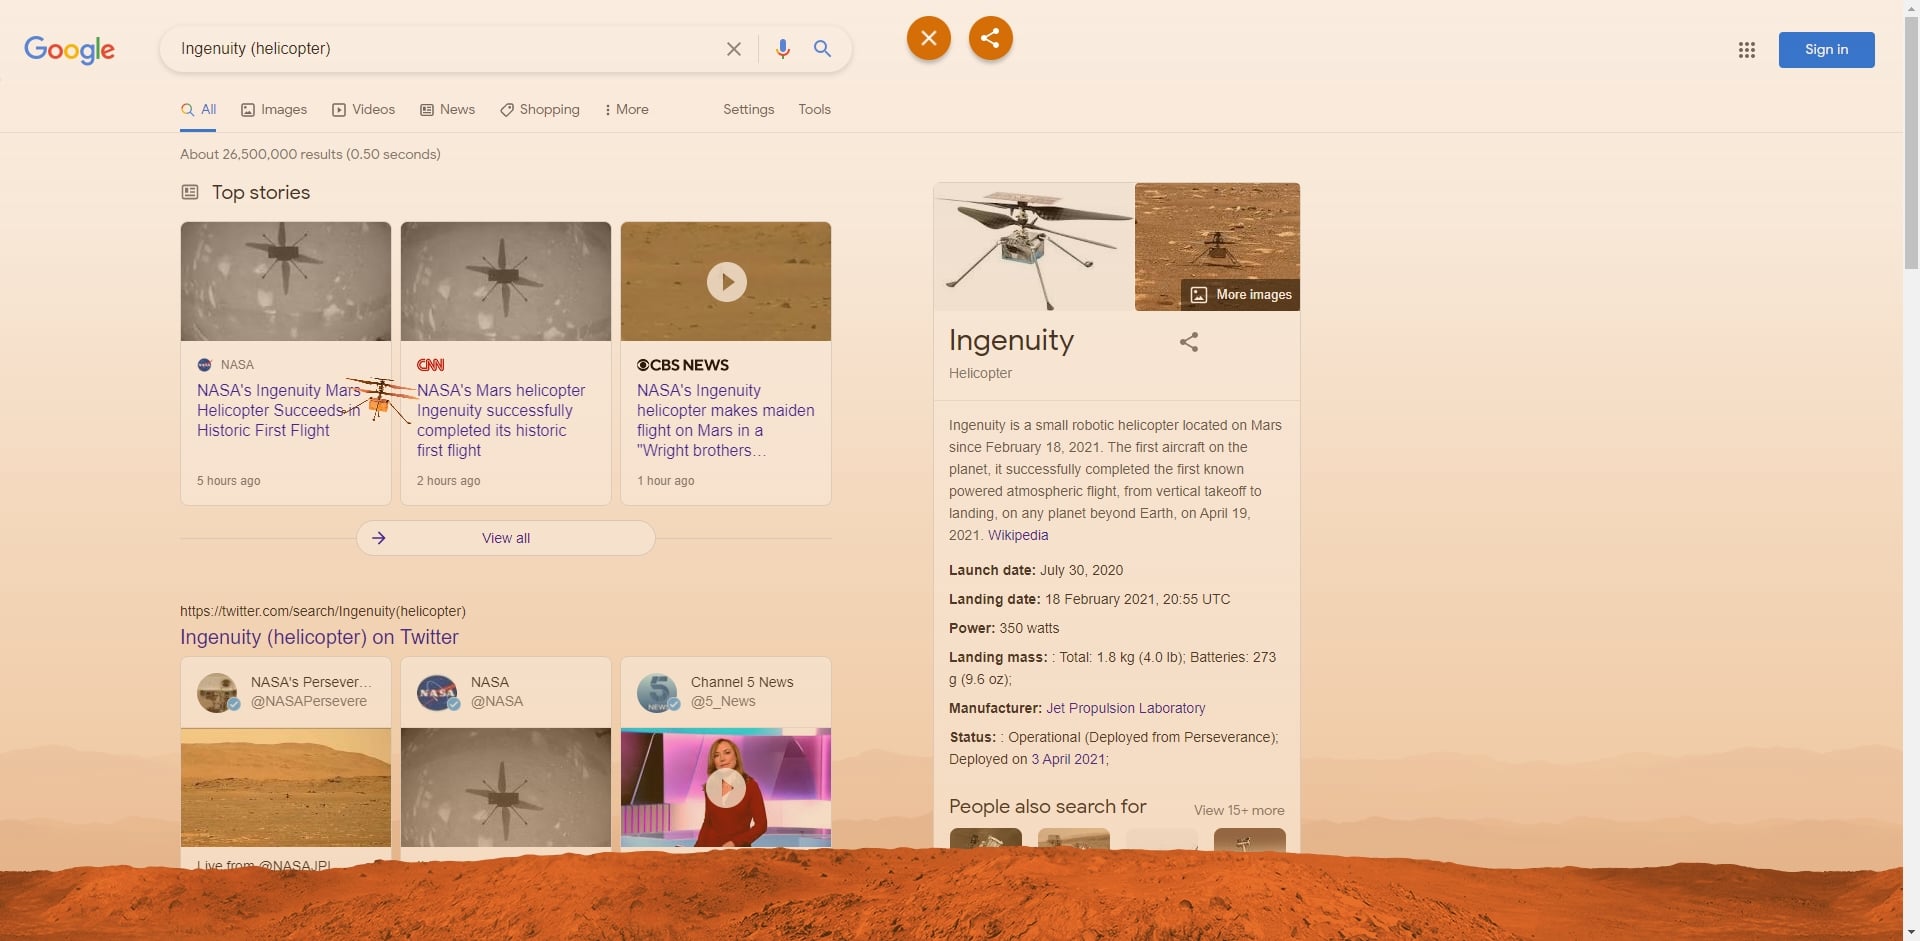The width and height of the screenshot is (1920, 941).
Task: Switch to the Shopping tab
Action: tap(540, 110)
